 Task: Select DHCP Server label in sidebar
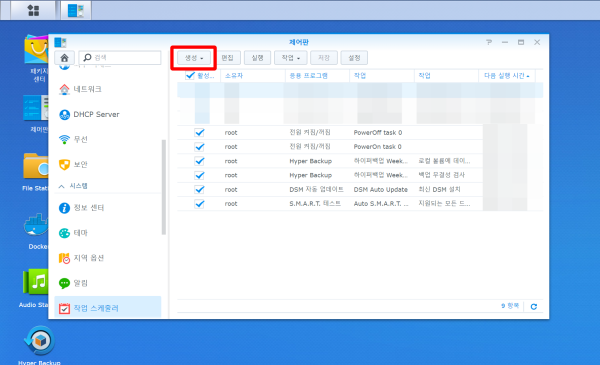[96, 114]
